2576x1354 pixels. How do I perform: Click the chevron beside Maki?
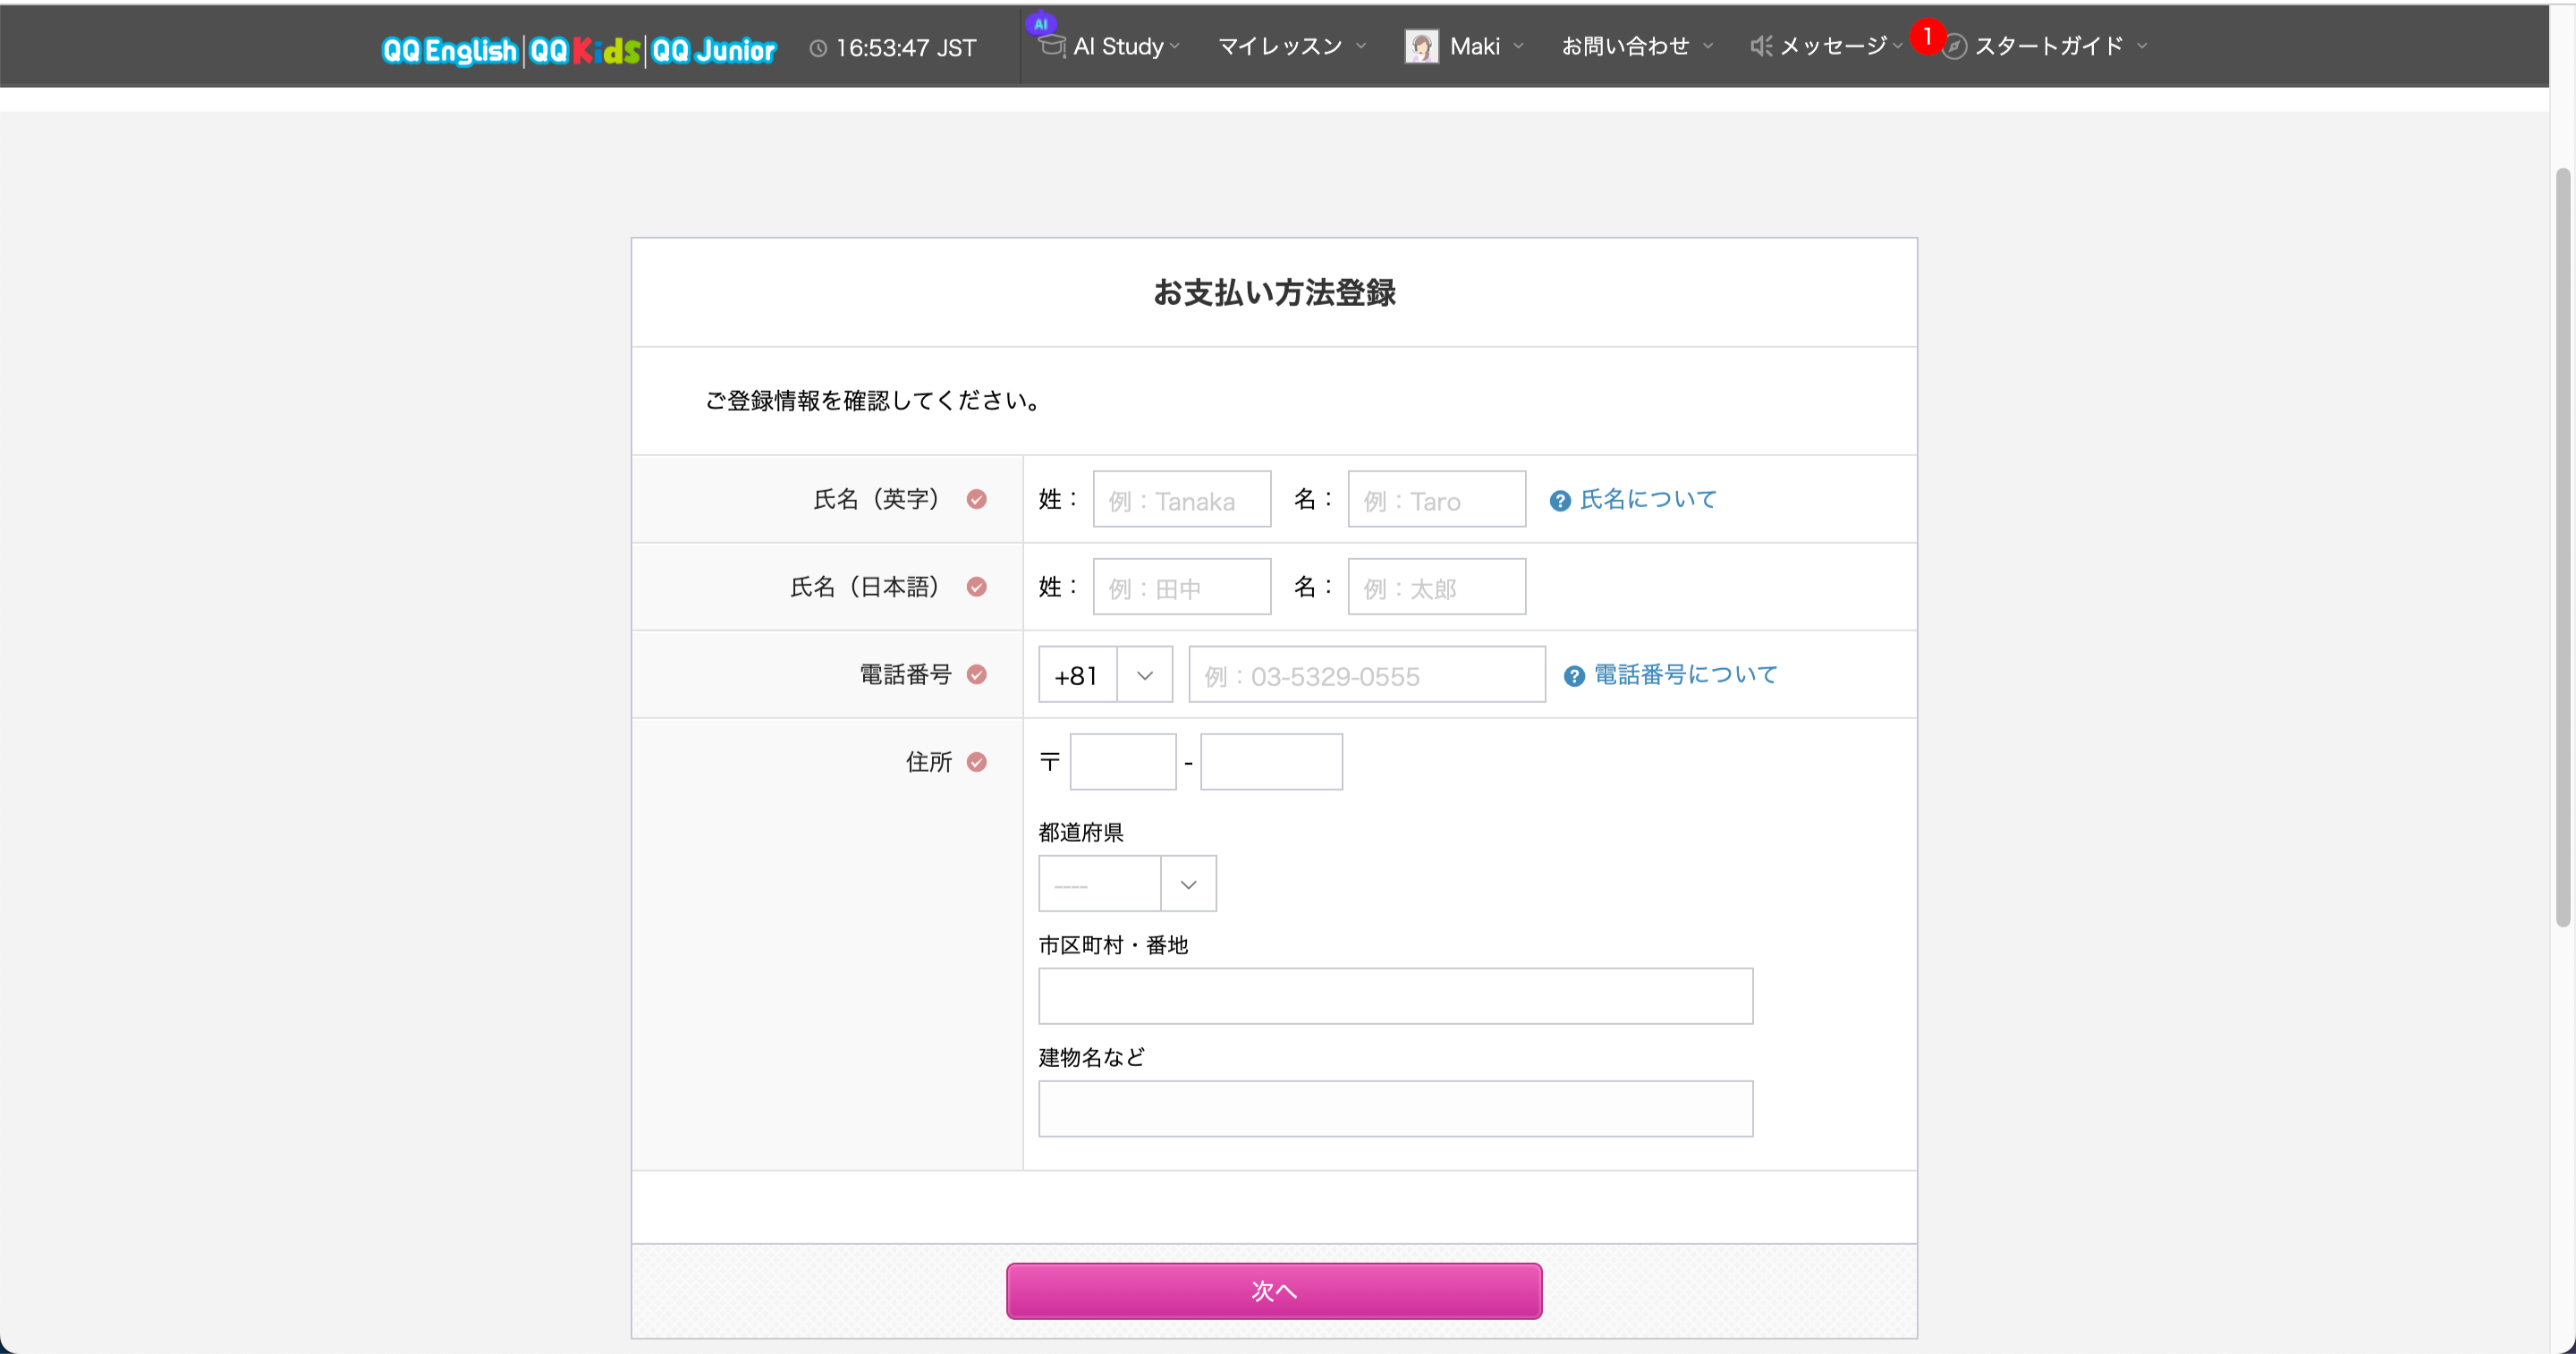pos(1518,46)
